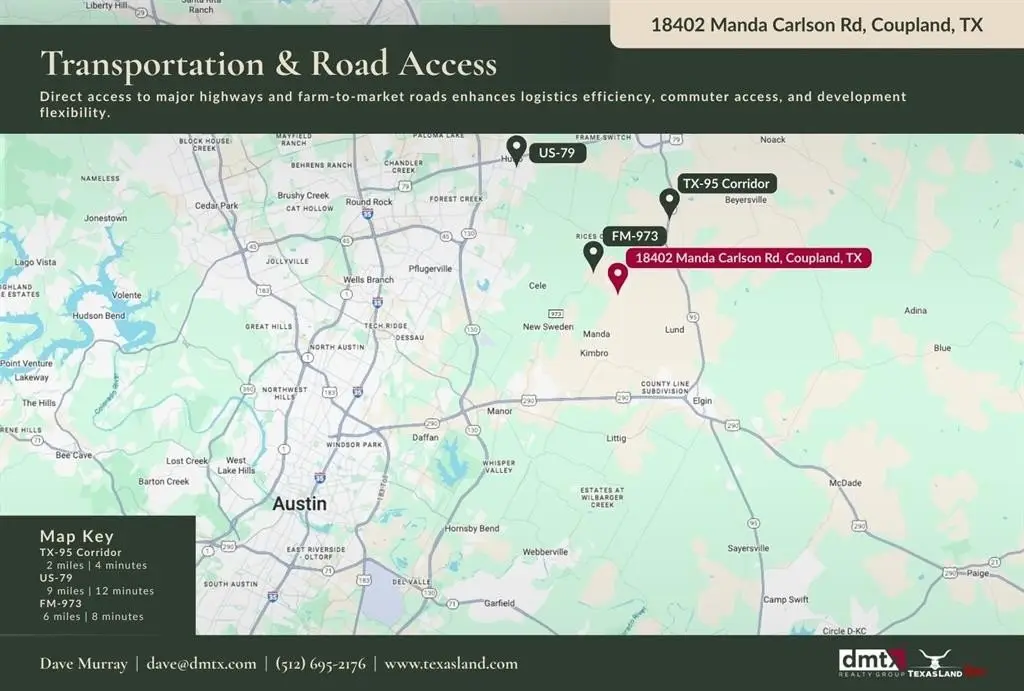Click the Dave Murray contact name

point(84,664)
